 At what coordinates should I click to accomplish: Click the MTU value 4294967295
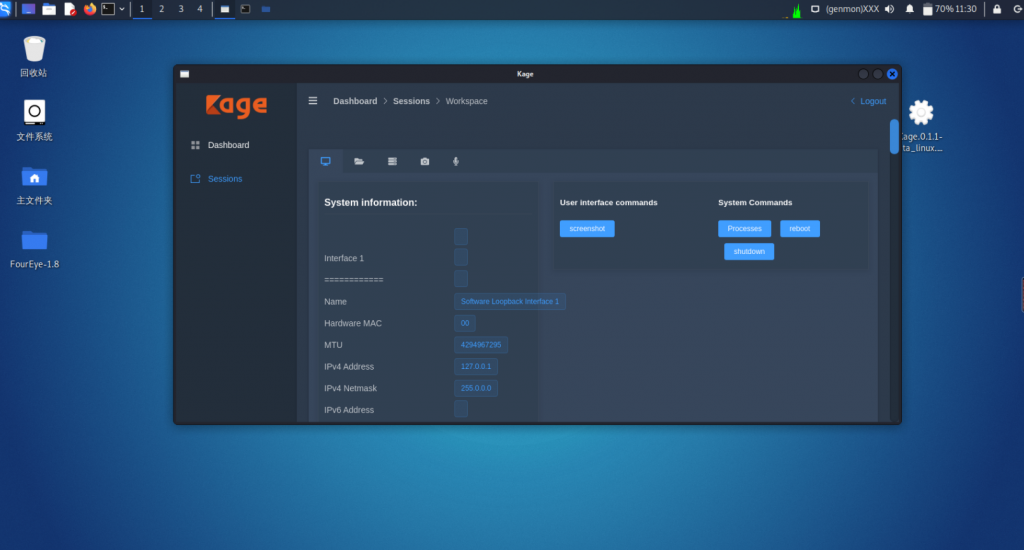coord(481,345)
